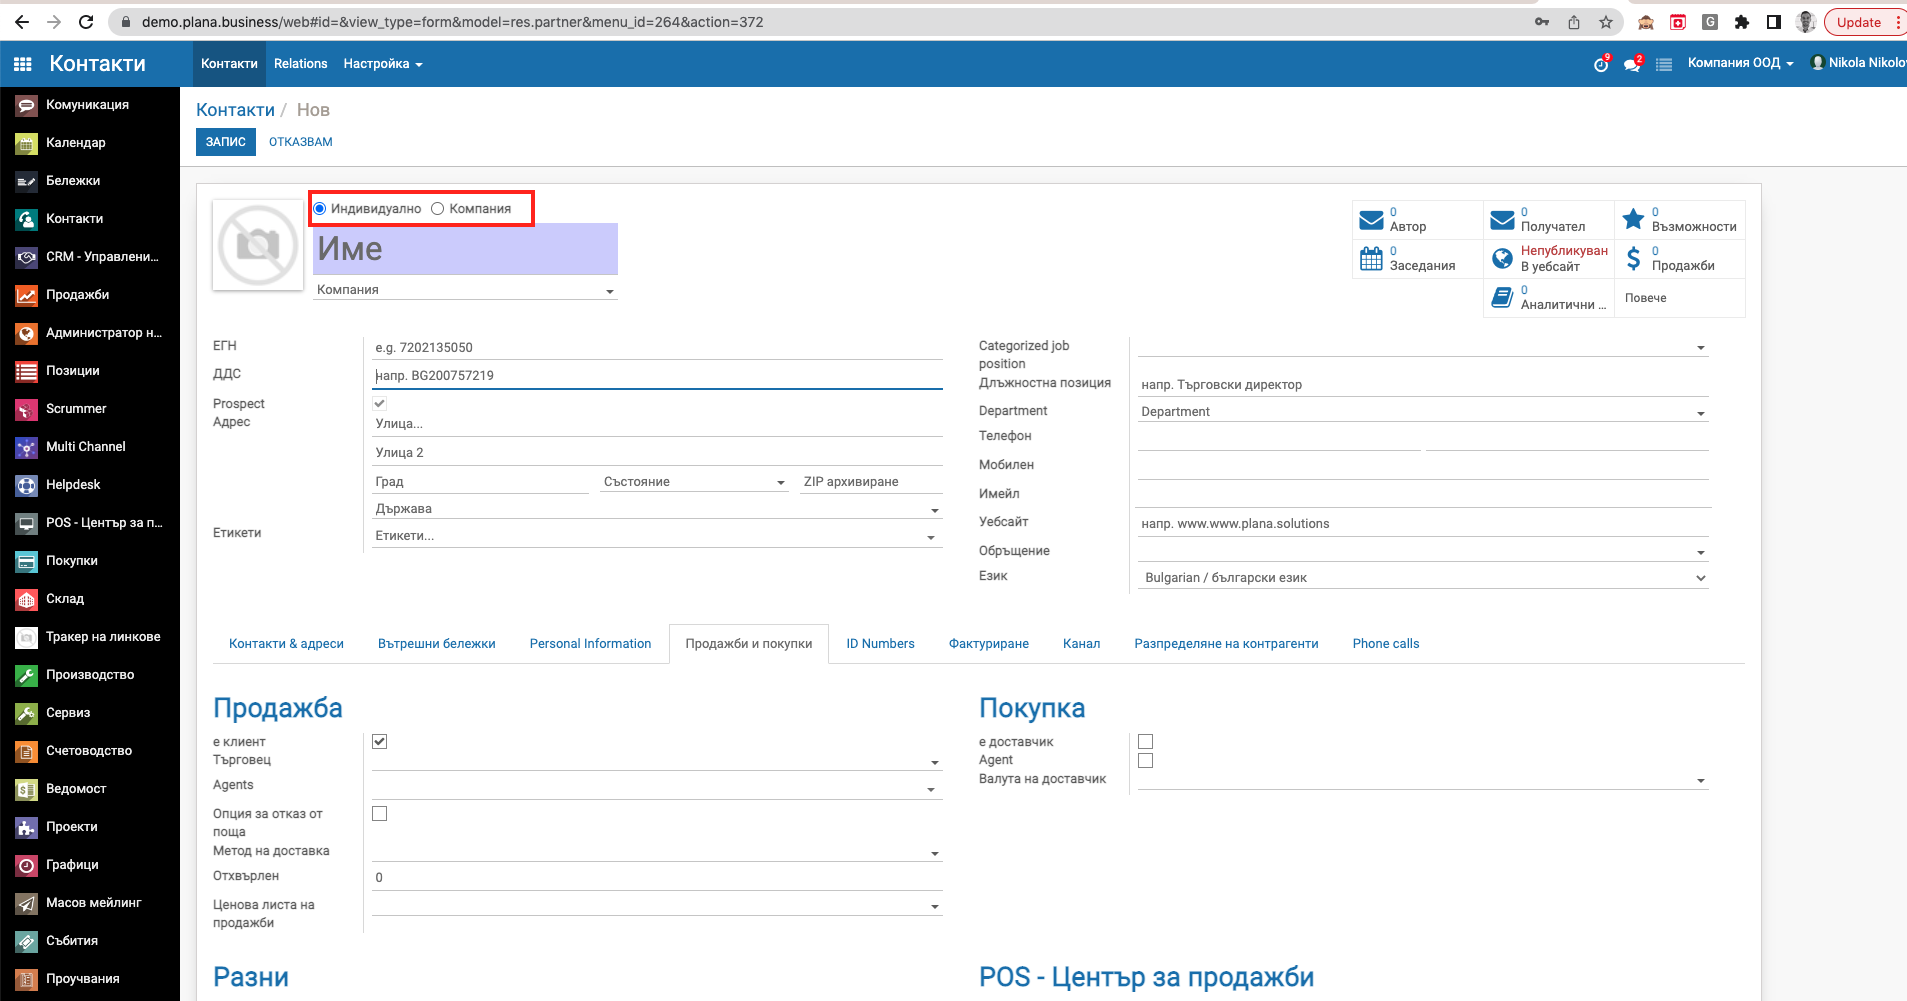Open Събития app icon in sidebar
Viewport: 1907px width, 1001px height.
[26, 941]
